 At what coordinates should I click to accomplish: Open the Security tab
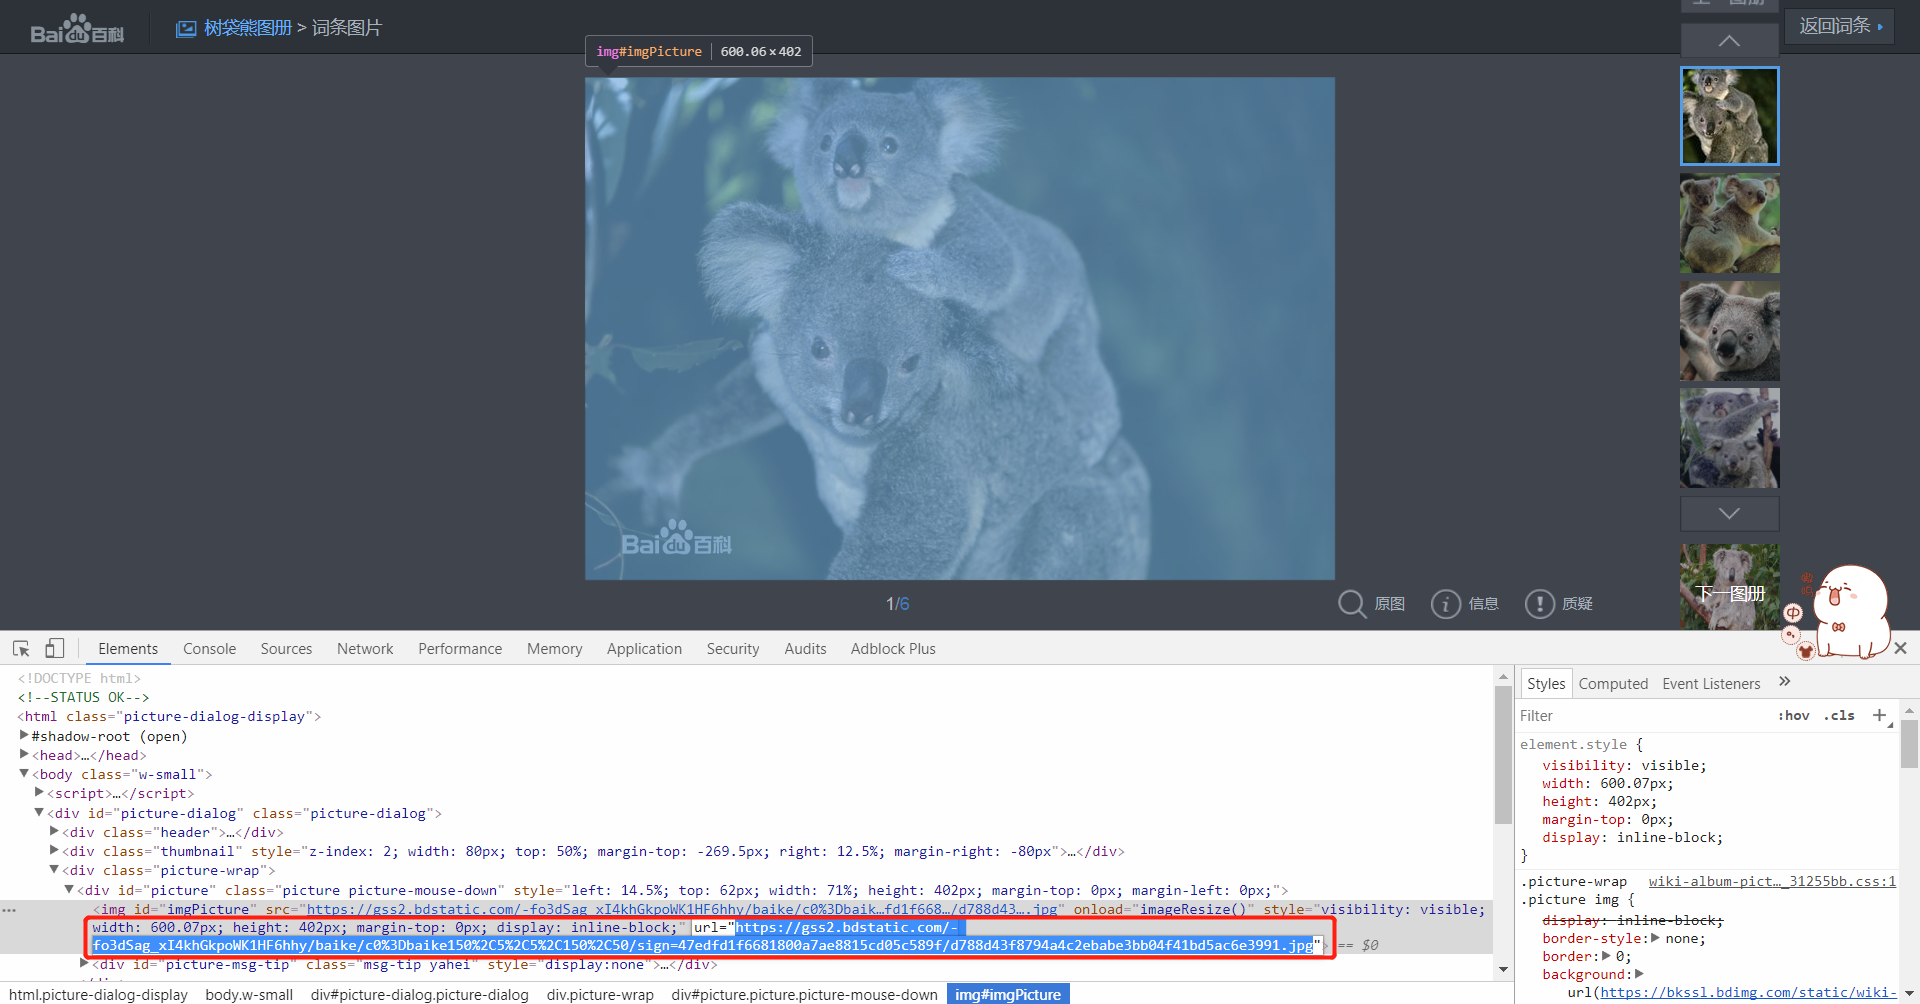click(733, 649)
